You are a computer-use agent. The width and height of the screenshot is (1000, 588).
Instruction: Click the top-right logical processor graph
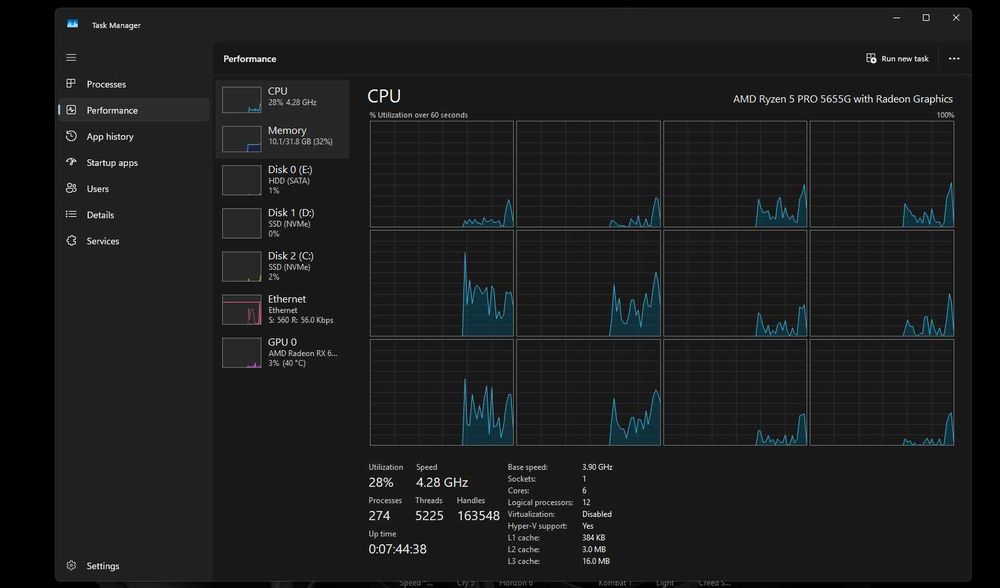(x=882, y=174)
